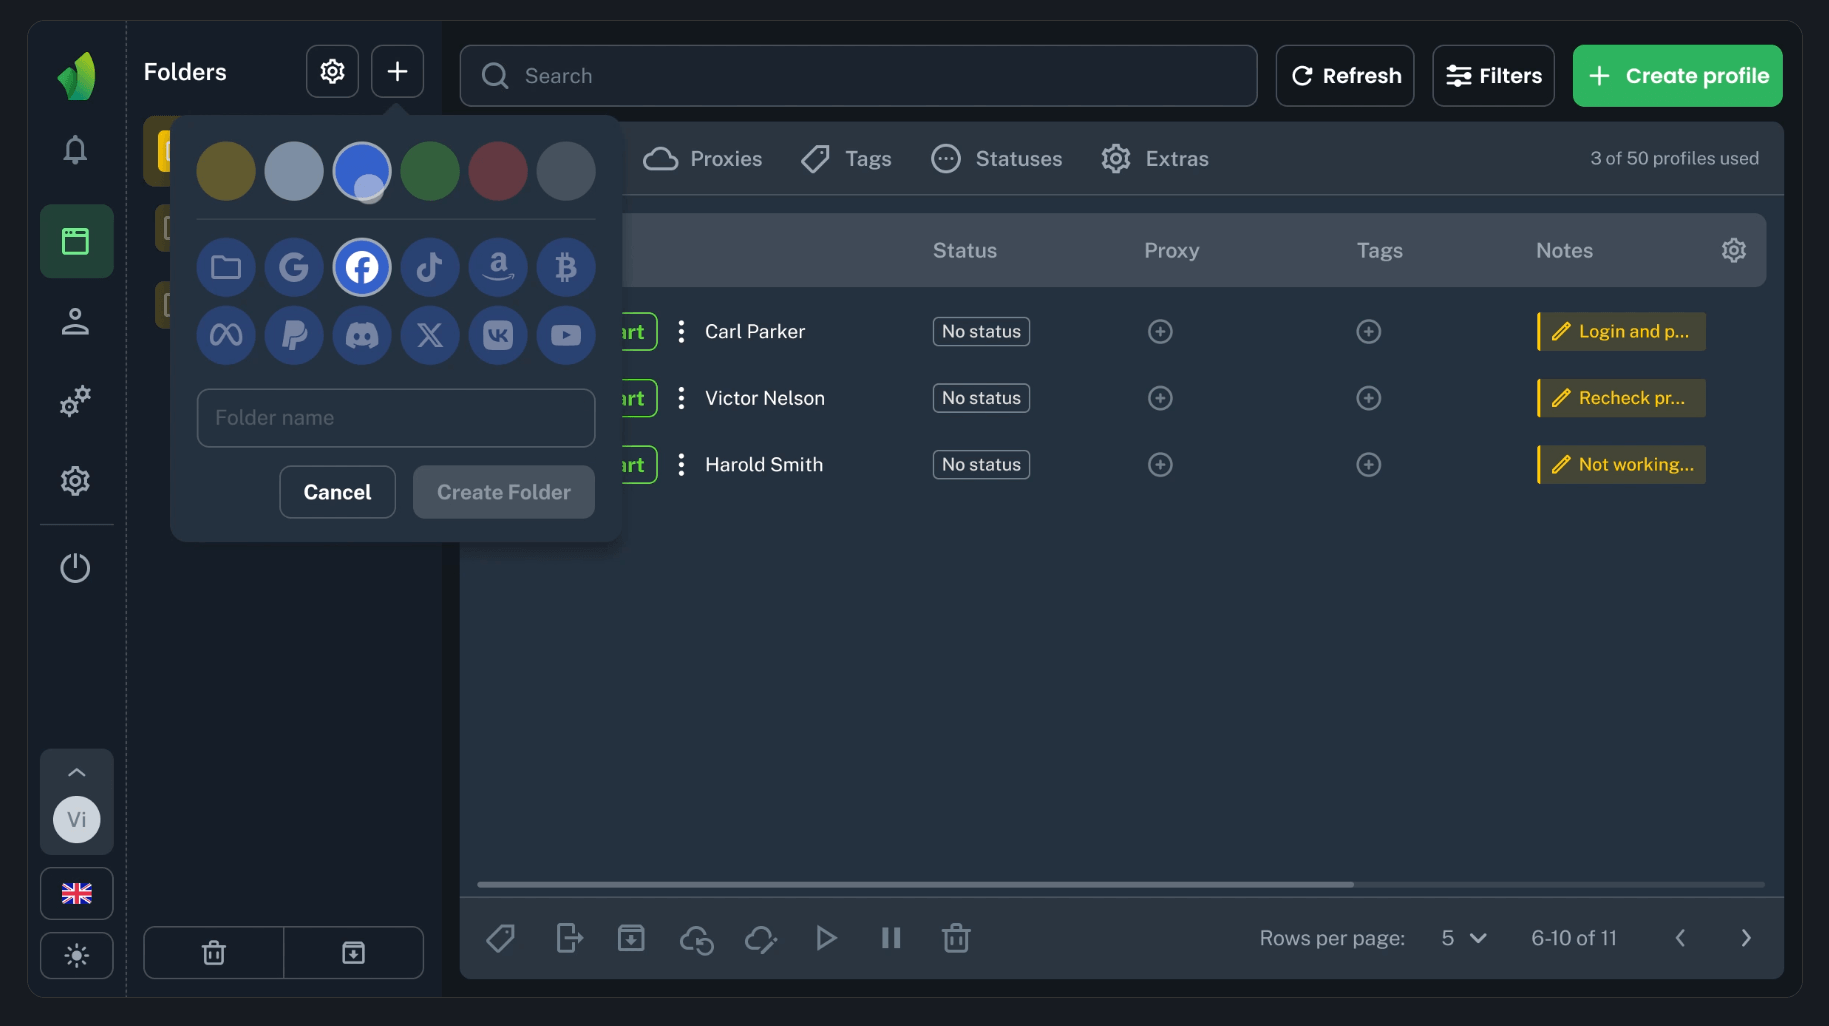Set status for Victor Nelson
The width and height of the screenshot is (1829, 1026).
[981, 398]
